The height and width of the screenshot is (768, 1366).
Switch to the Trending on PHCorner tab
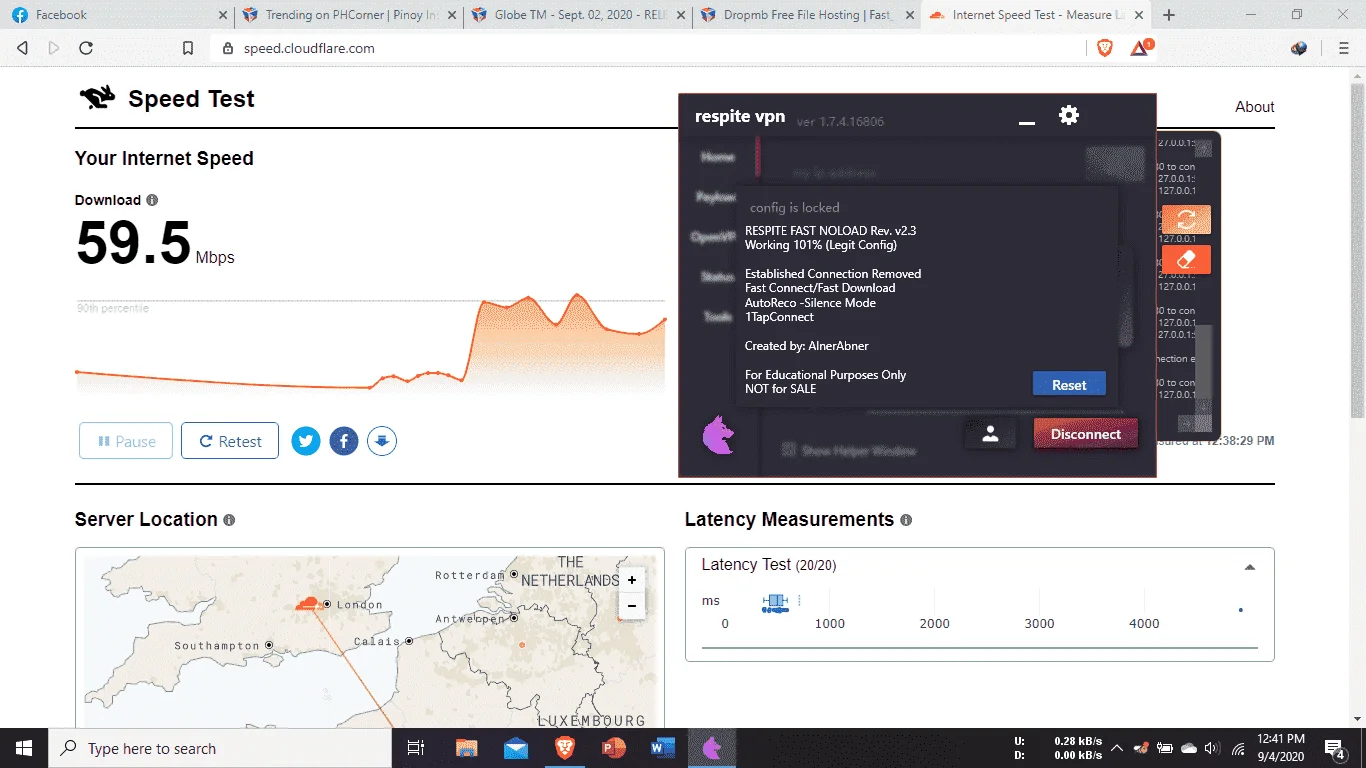pos(350,15)
